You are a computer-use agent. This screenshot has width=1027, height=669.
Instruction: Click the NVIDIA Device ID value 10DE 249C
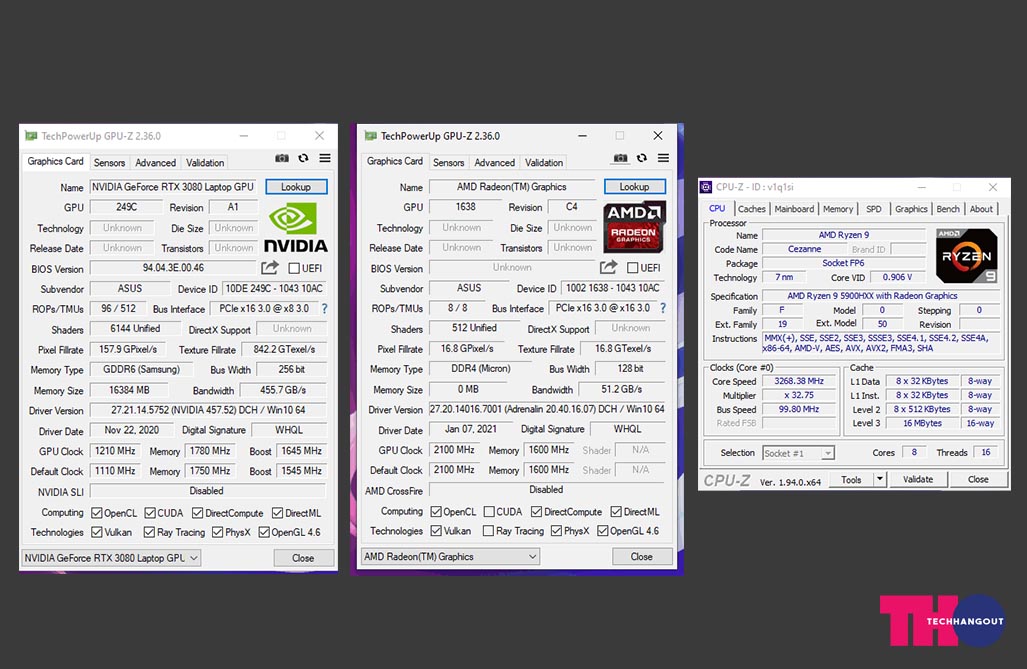(274, 288)
